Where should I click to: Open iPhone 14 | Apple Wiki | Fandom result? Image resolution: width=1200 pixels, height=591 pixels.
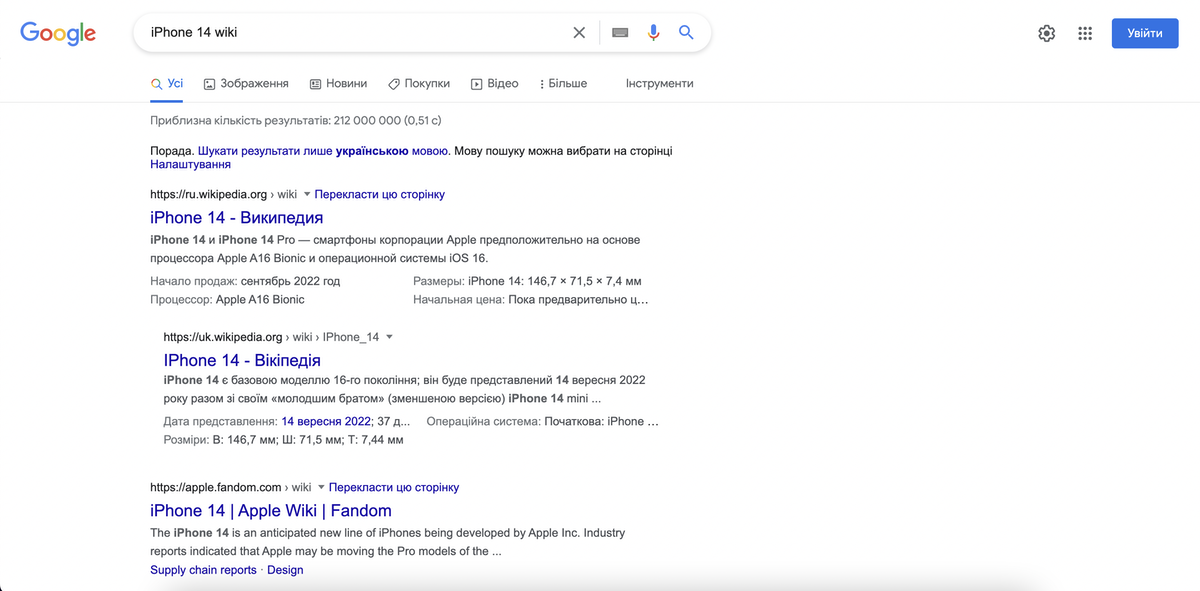(x=270, y=511)
